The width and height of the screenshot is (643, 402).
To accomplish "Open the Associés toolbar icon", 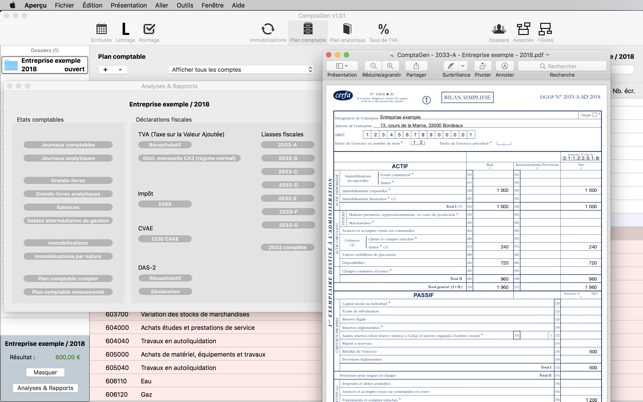I will pyautogui.click(x=523, y=29).
